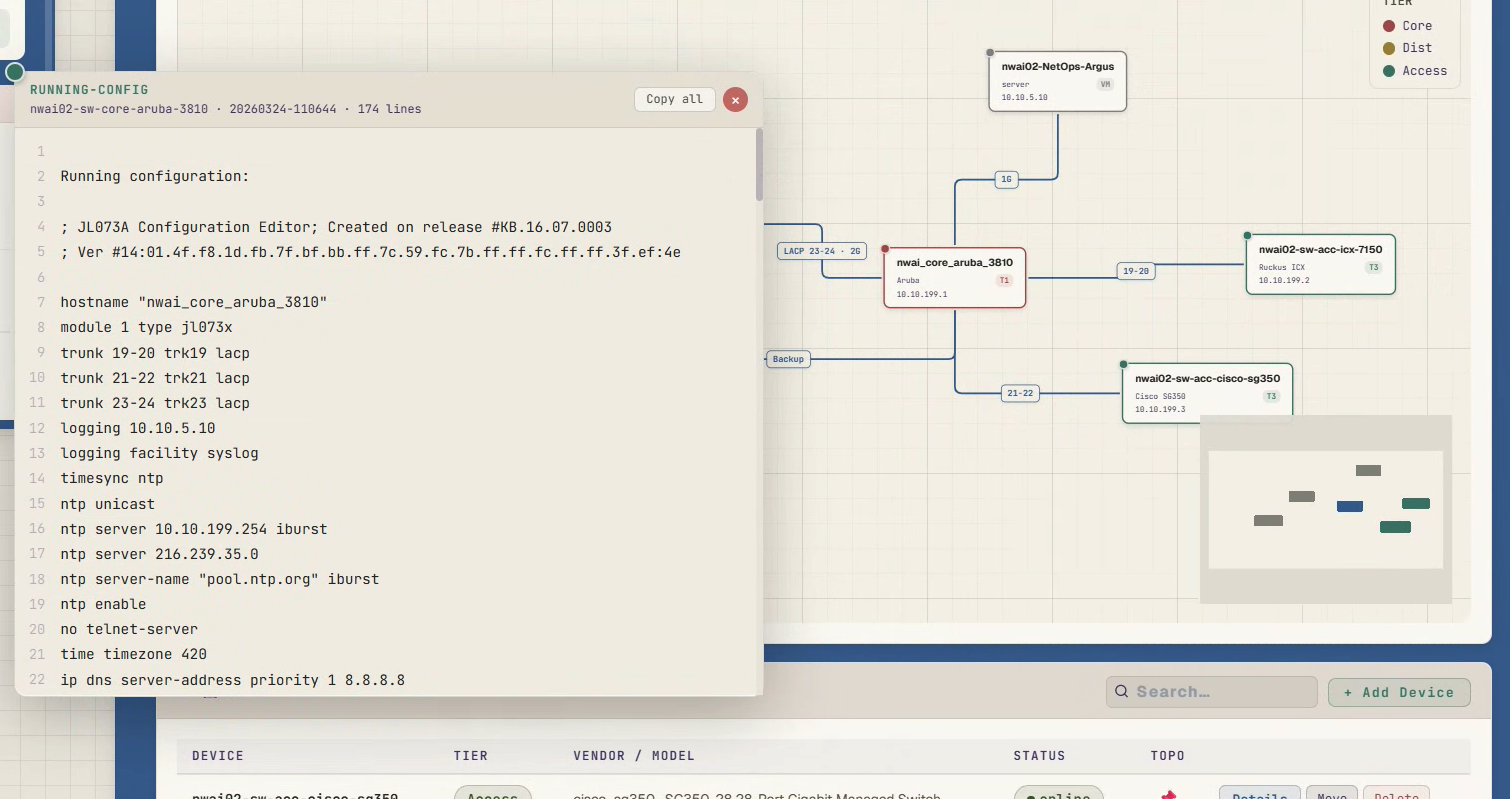The image size is (1510, 799).
Task: Click green status dot on icx-7150 node
Action: pyautogui.click(x=1247, y=235)
